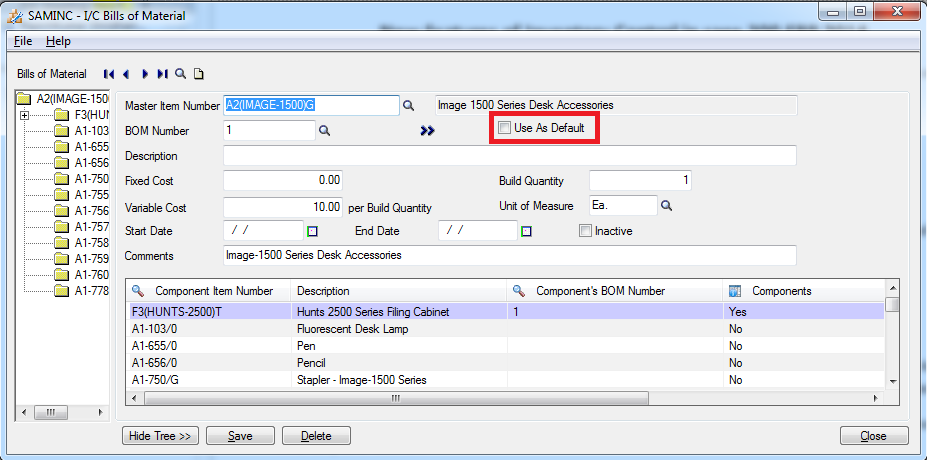Screen dimensions: 927x460
Task: Select F3(HUNTS-2500)T component row
Action: coord(506,312)
